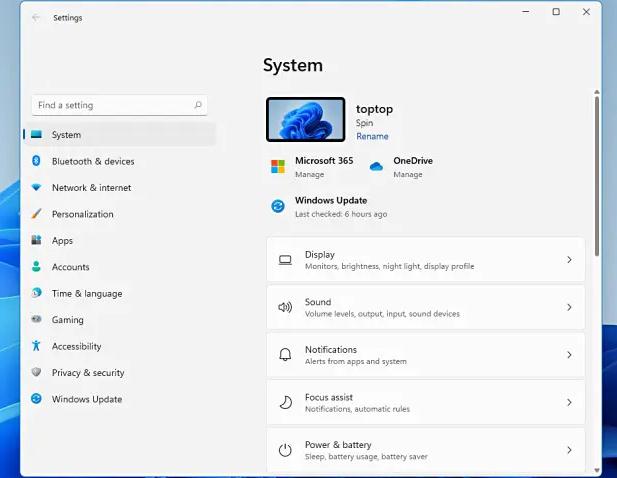This screenshot has width=617, height=478.
Task: Click the Time & language globe icon
Action: coord(36,293)
